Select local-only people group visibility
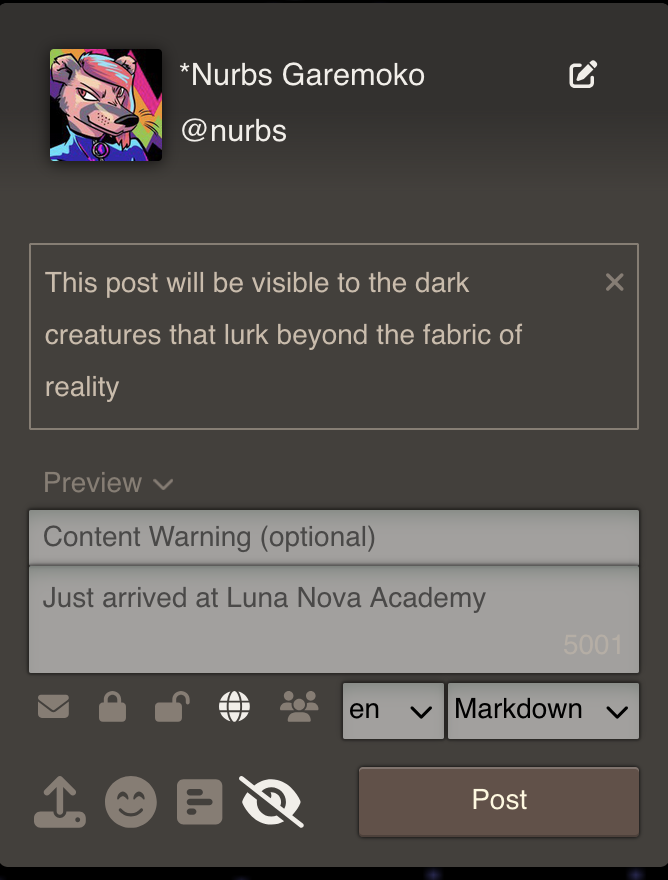Viewport: 668px width, 880px height. (299, 708)
